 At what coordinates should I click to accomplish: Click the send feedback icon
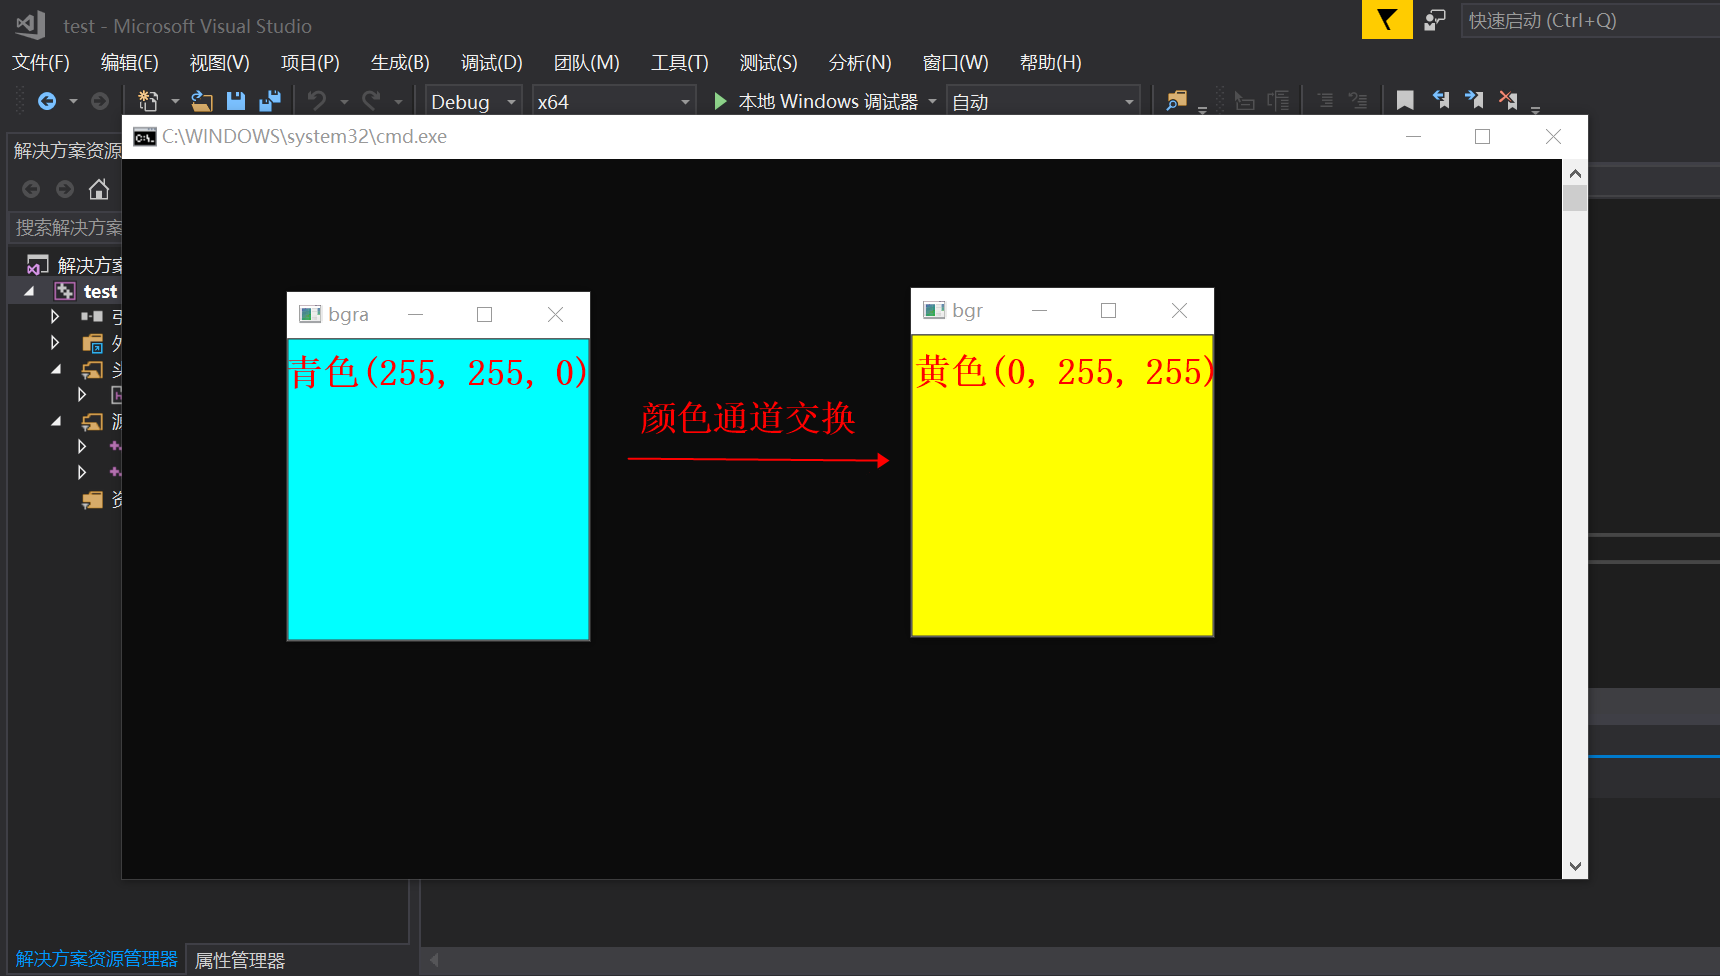tap(1435, 20)
